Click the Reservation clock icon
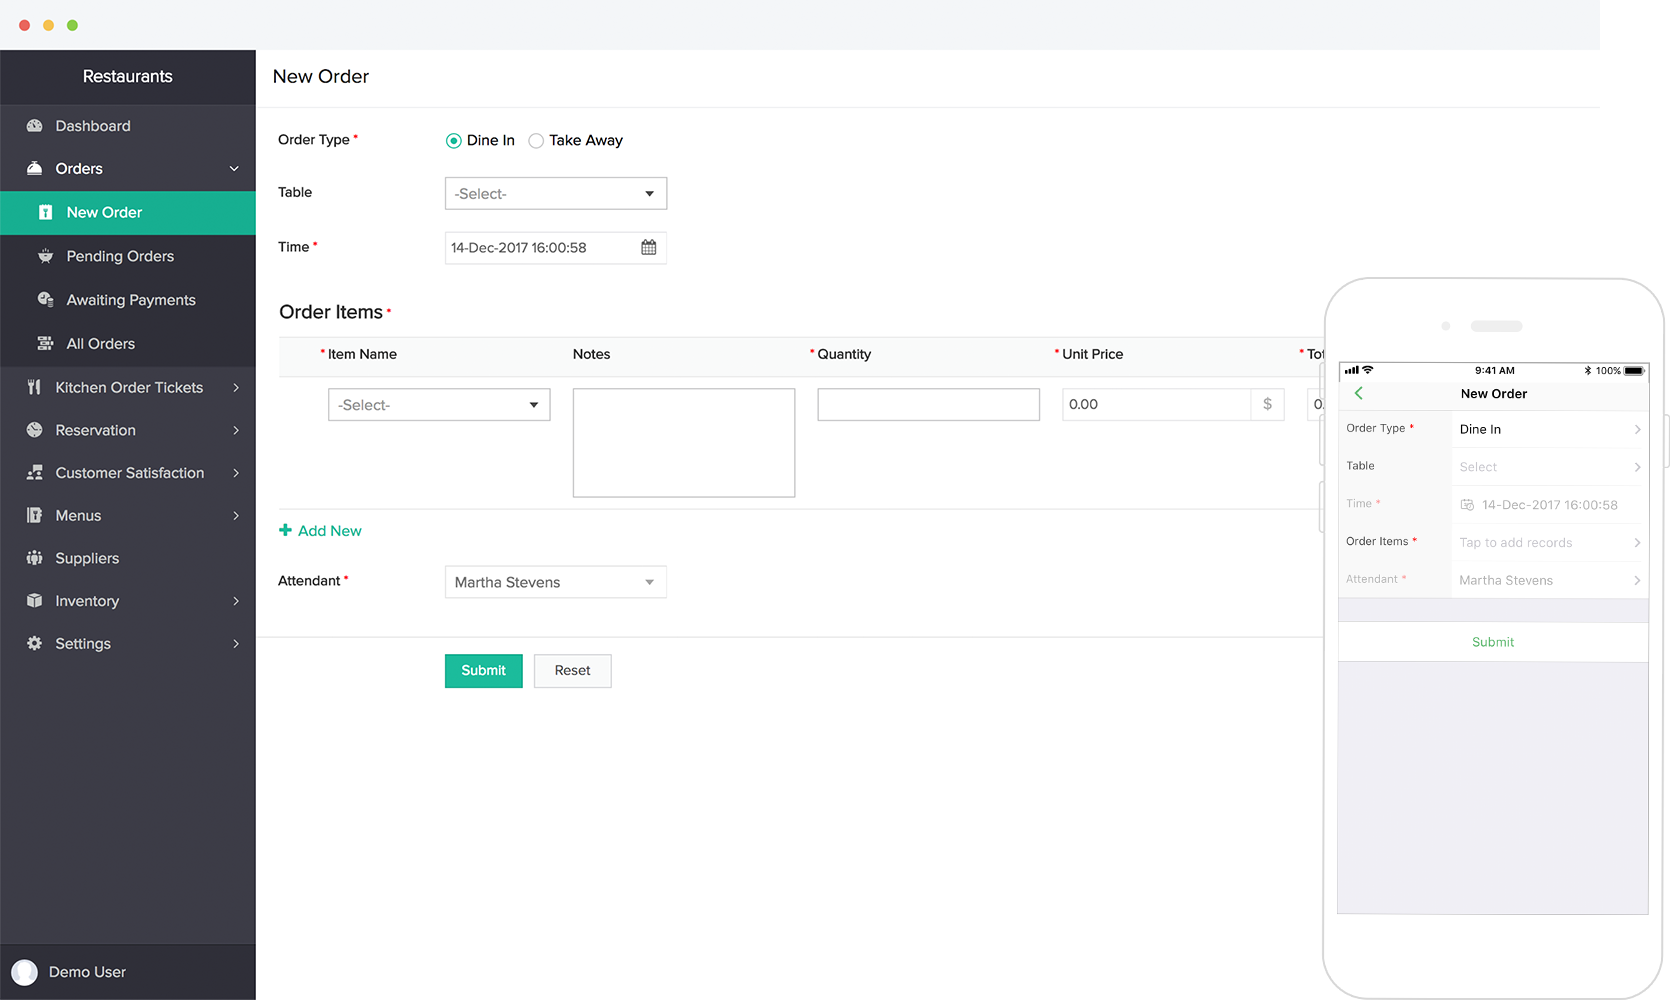 click(x=34, y=430)
